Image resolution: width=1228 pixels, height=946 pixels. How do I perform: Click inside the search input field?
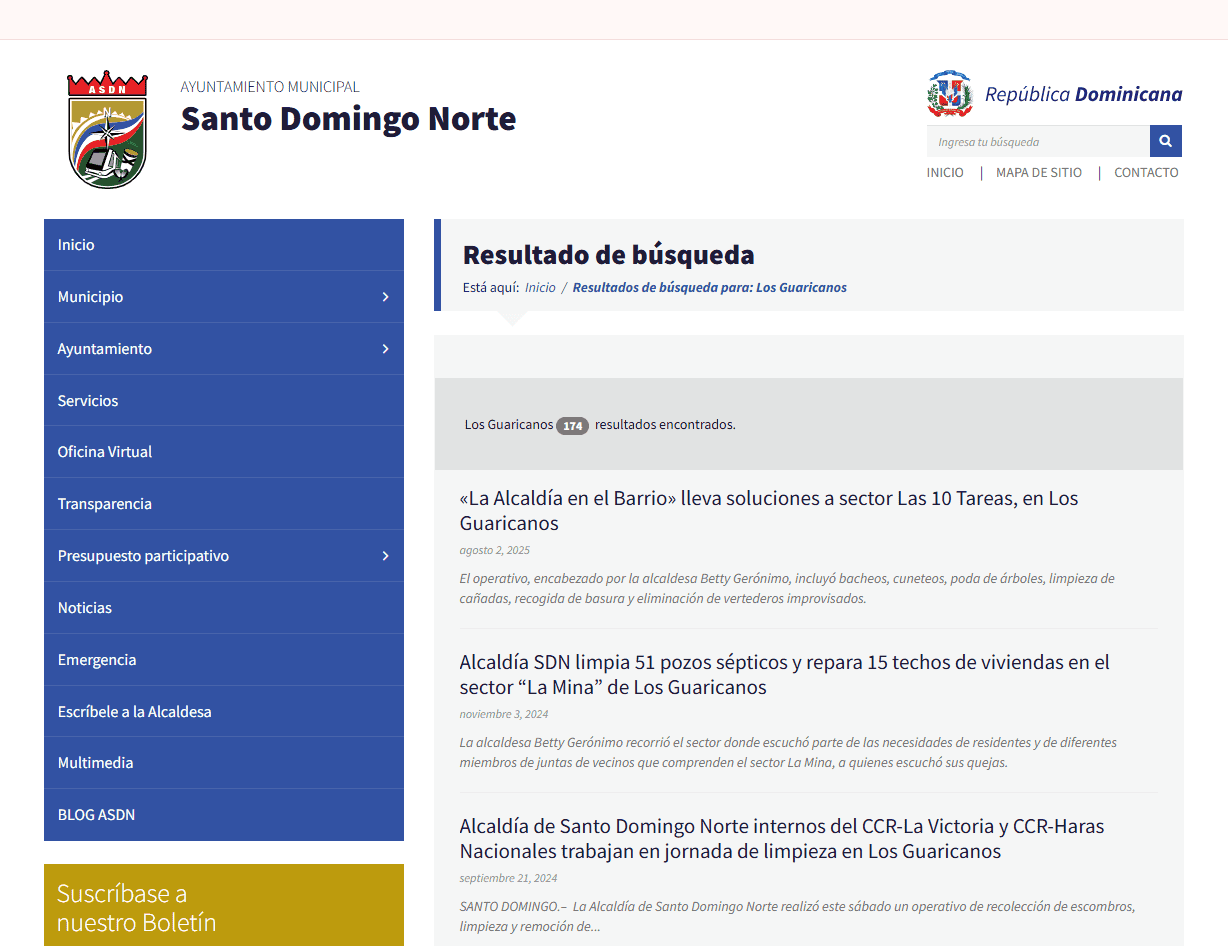pos(1037,141)
